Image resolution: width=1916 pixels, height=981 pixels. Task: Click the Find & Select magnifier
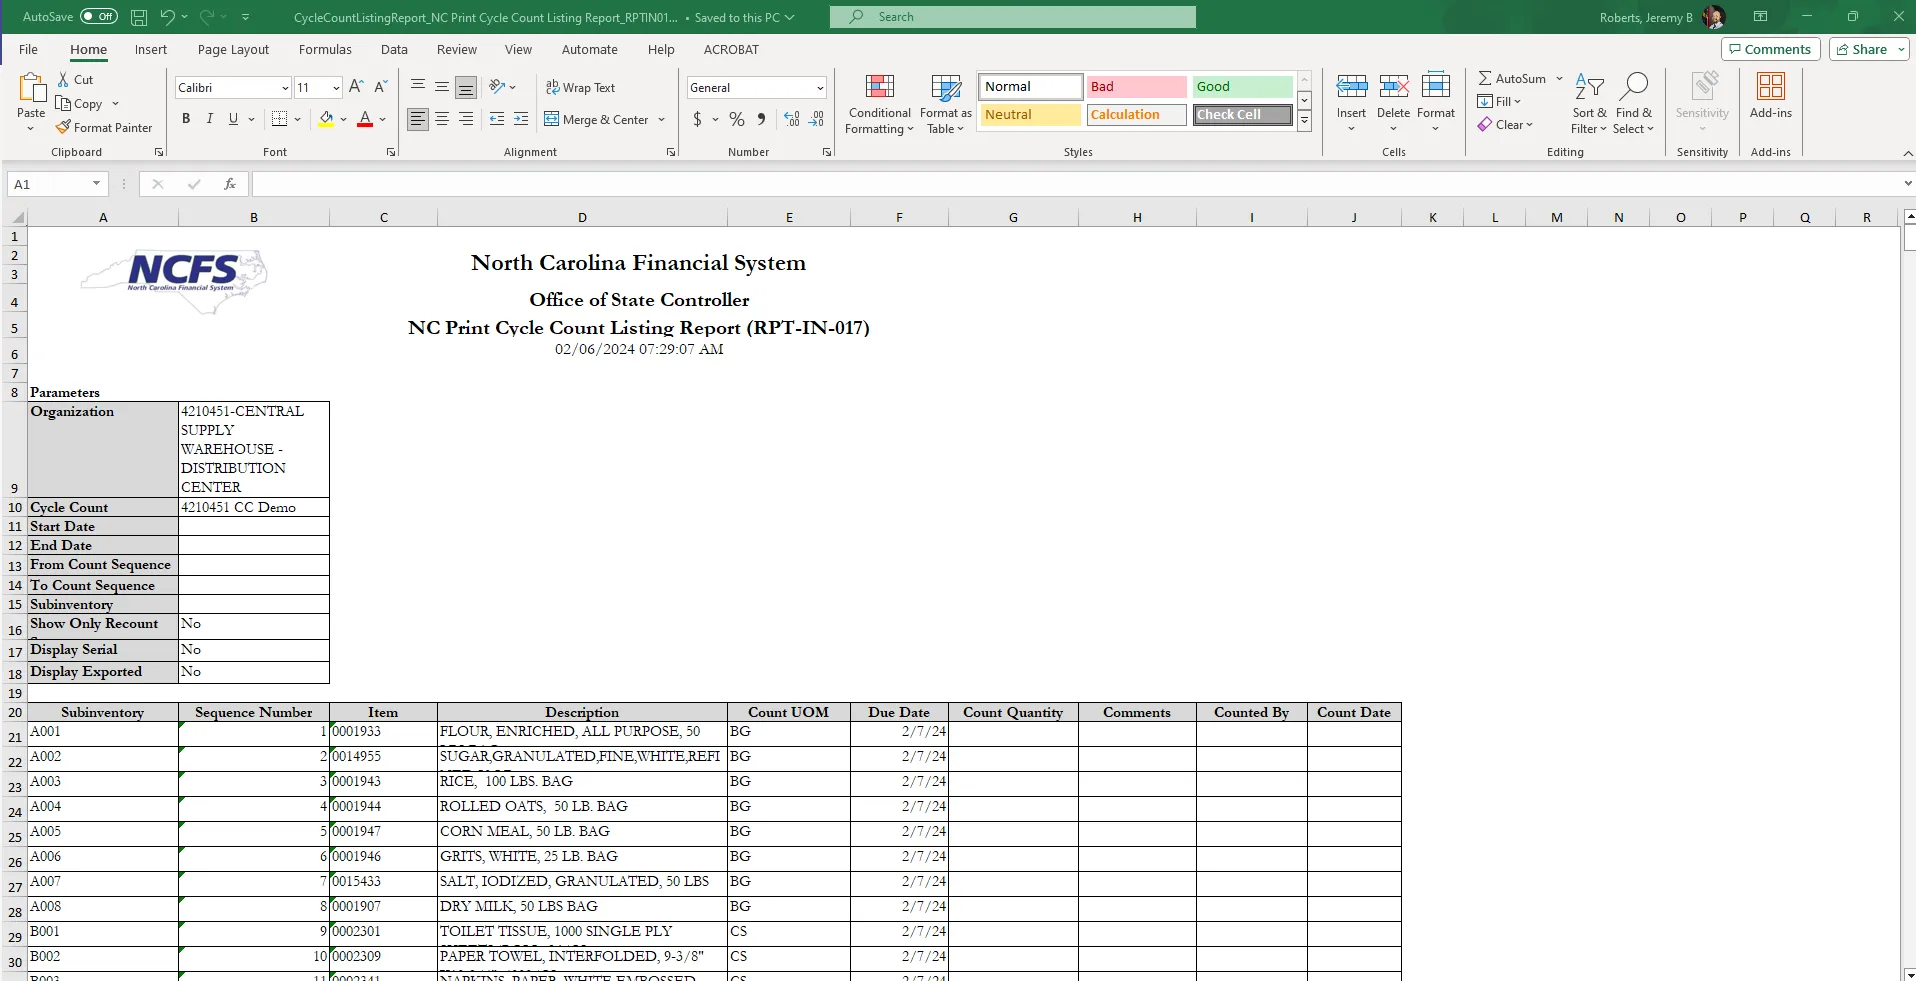(x=1634, y=88)
